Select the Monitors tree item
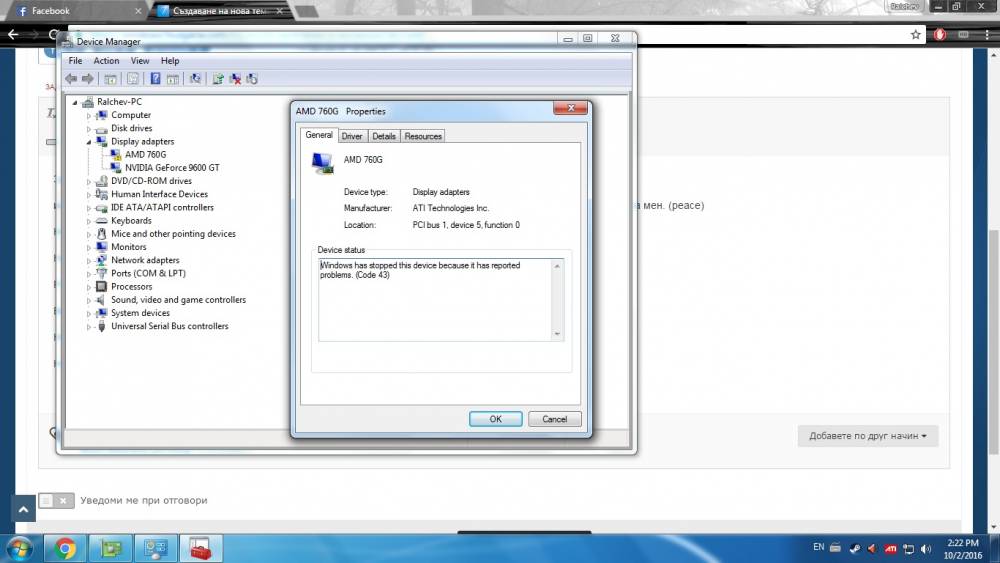 coord(128,247)
